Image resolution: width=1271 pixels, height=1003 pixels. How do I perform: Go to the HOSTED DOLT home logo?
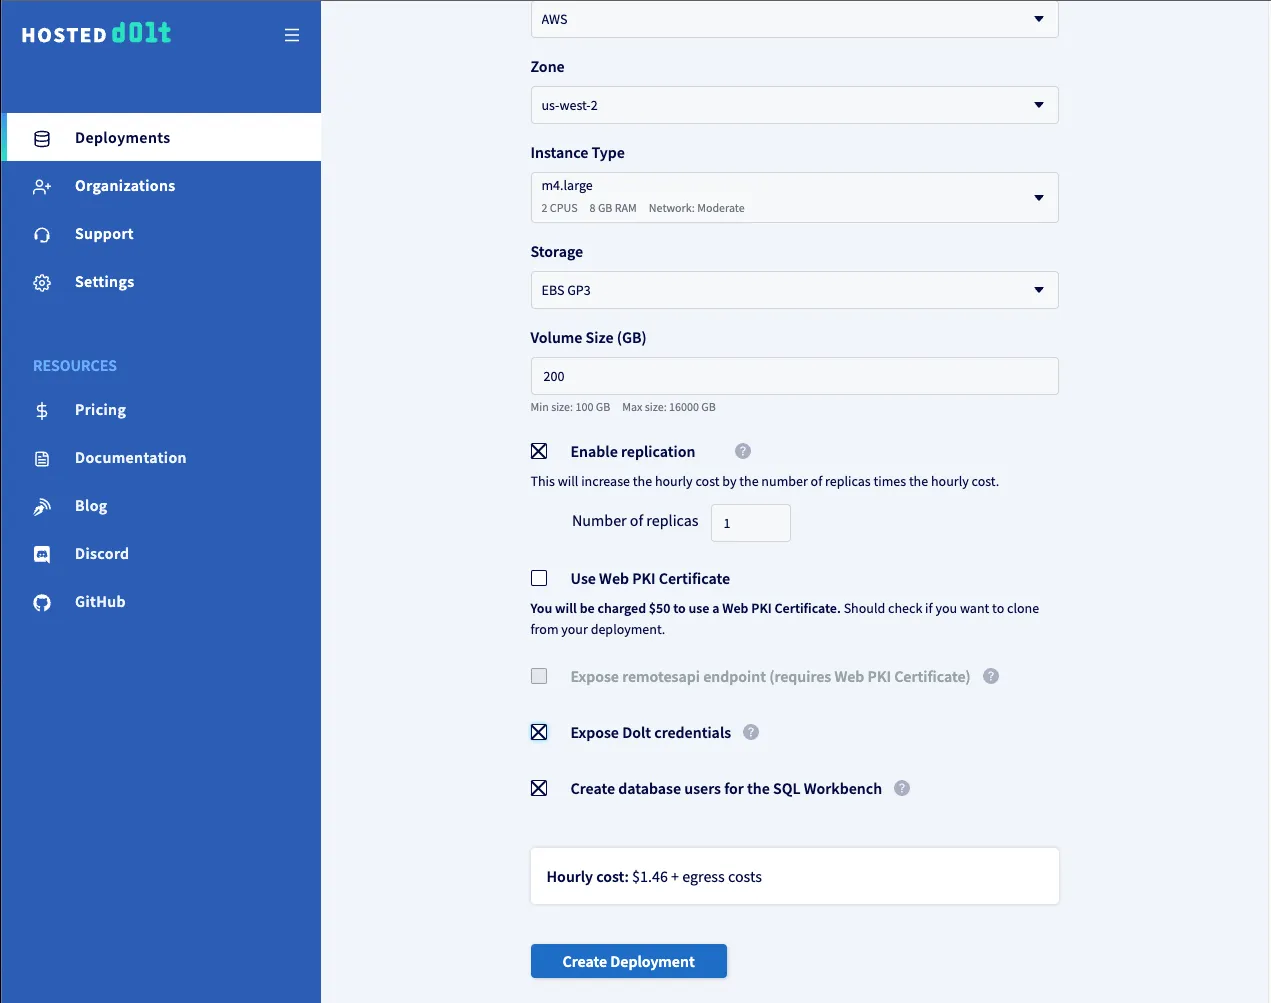(x=95, y=34)
